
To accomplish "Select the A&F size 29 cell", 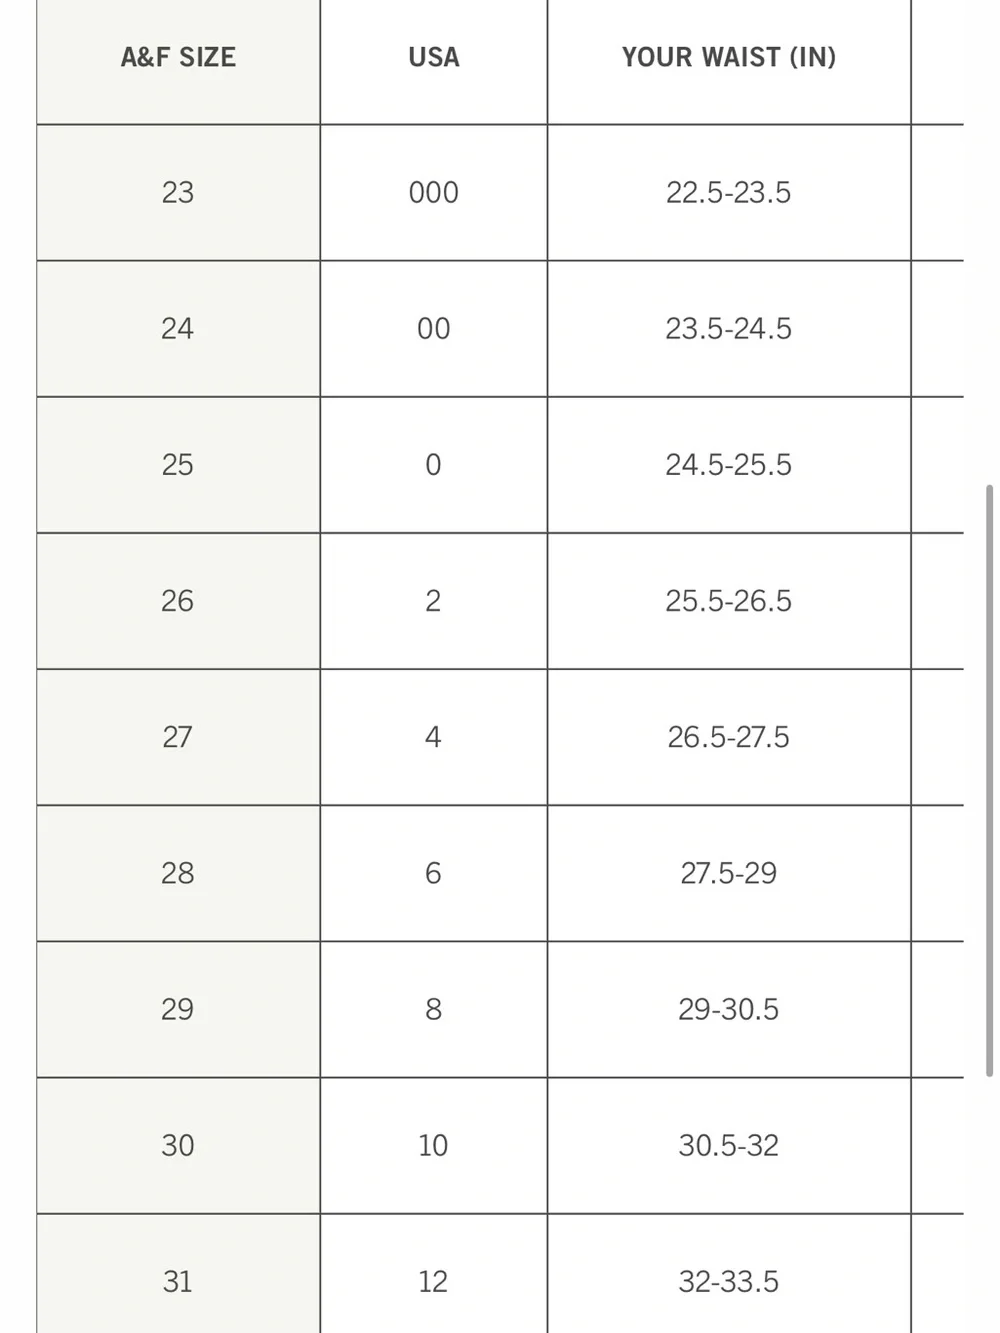I will point(178,1009).
